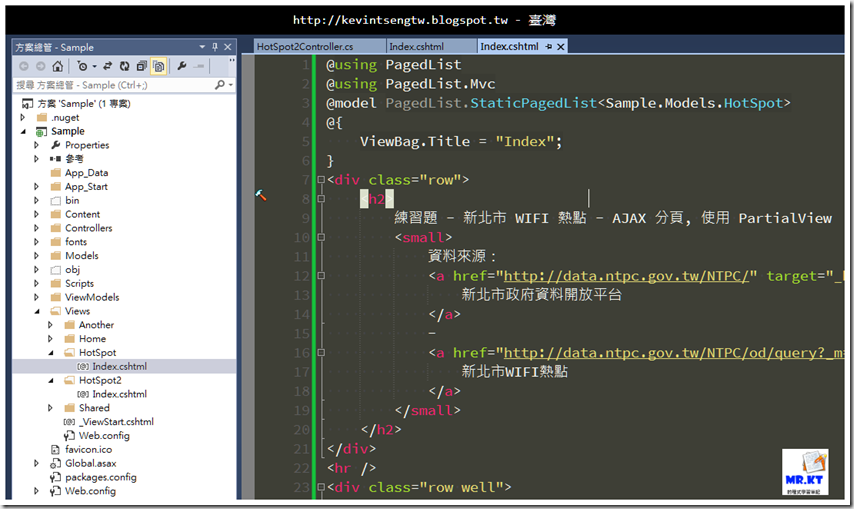
Task: Select the Home folder under Views
Action: coord(85,339)
